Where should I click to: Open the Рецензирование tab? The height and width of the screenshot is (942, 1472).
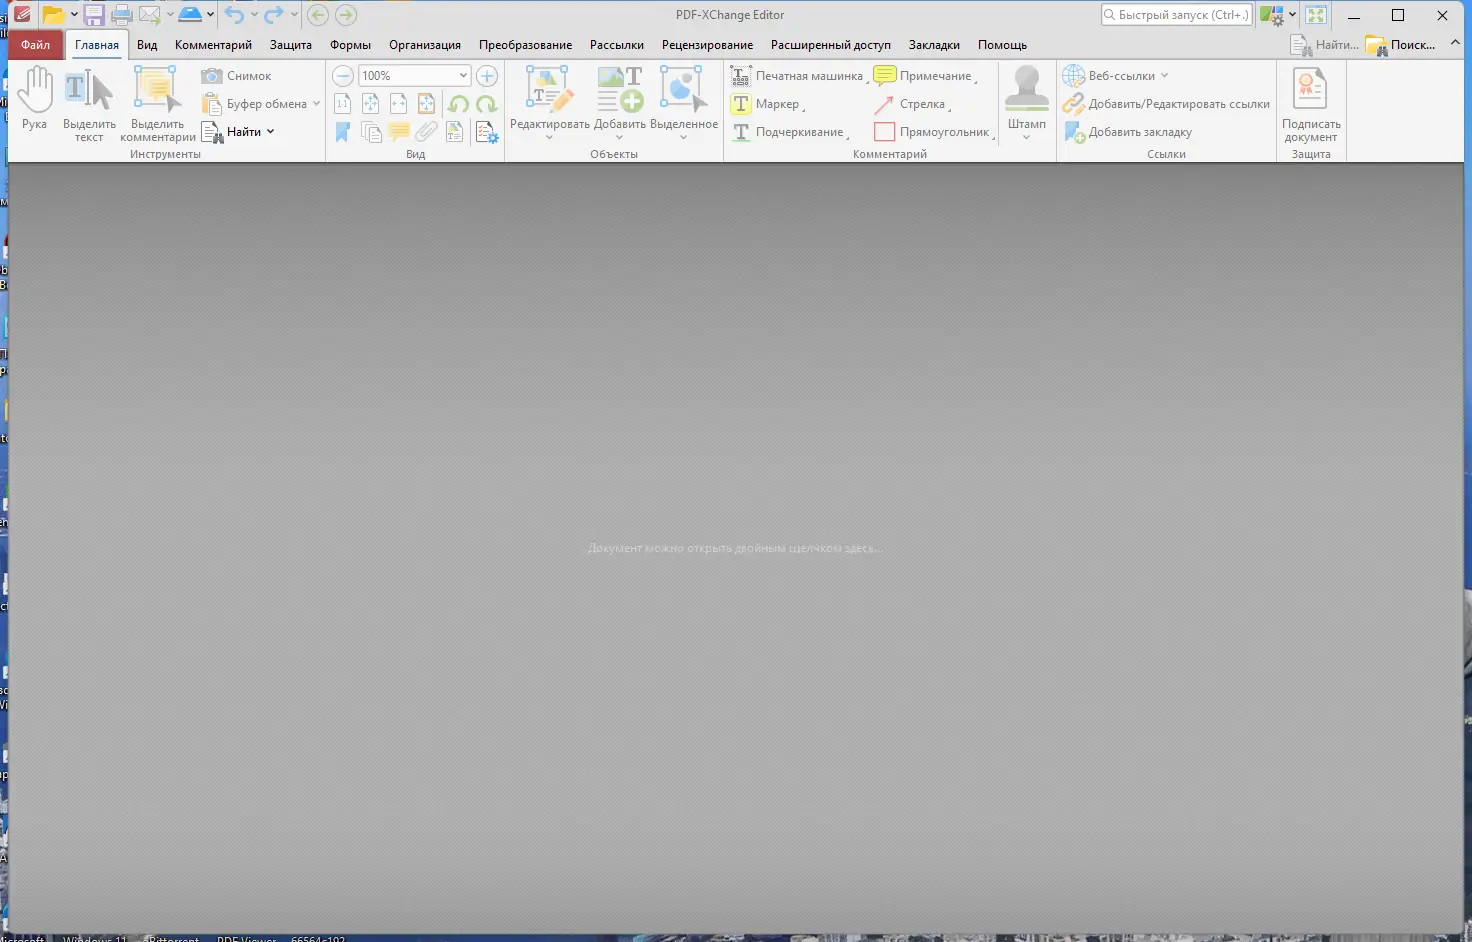[x=708, y=45]
